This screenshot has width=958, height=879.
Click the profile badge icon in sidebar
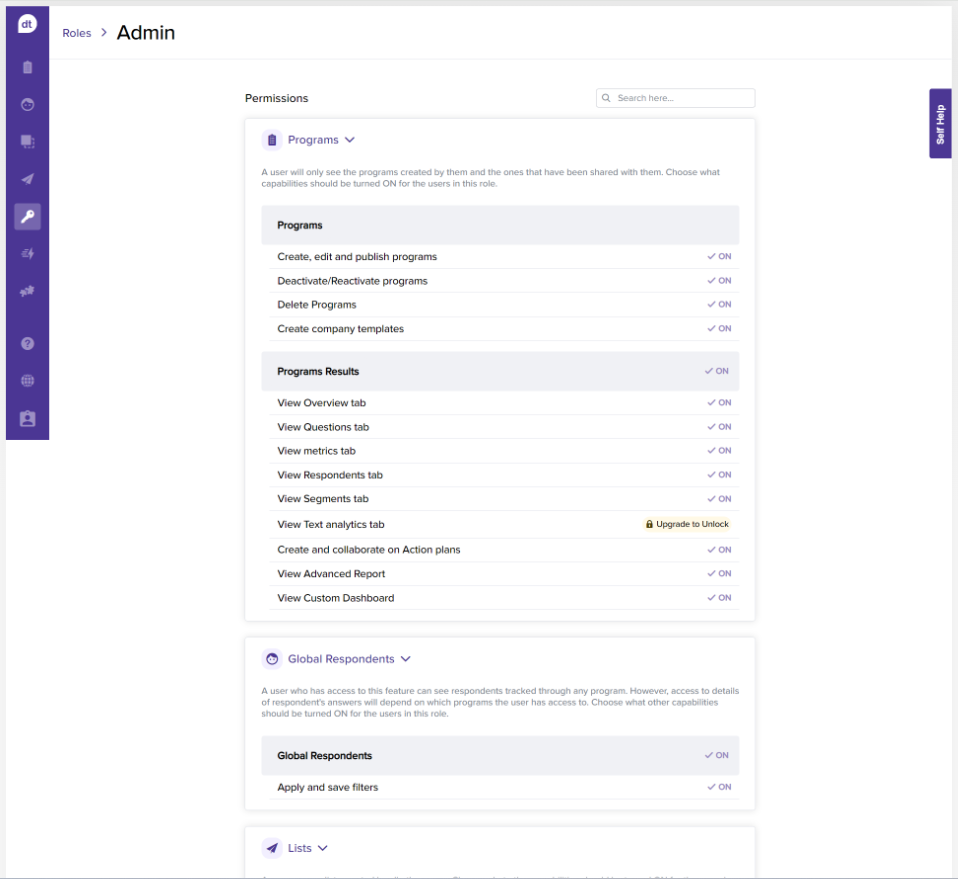coord(27,419)
